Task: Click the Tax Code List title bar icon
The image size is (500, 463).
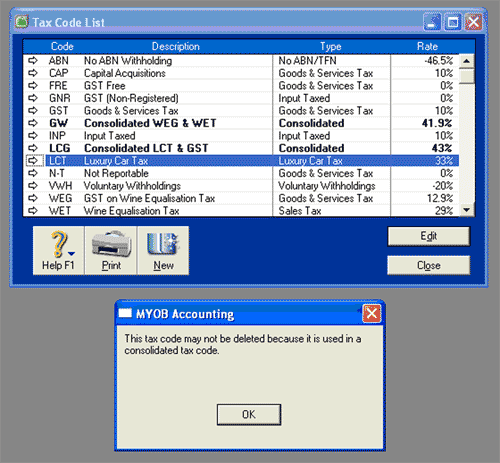Action: 22,22
